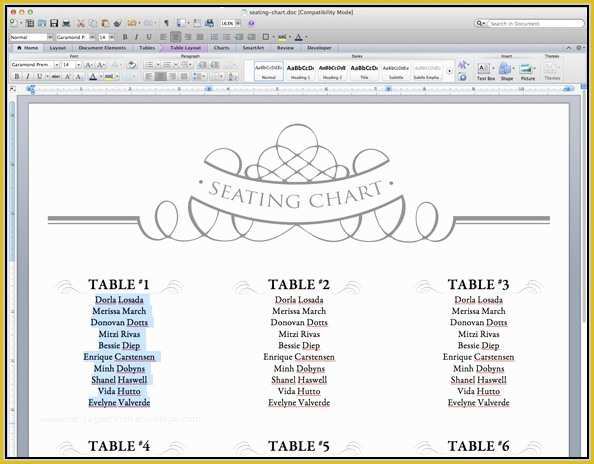Click the Clear Formatting icon
Screen dimensions: 594x464
coord(132,65)
